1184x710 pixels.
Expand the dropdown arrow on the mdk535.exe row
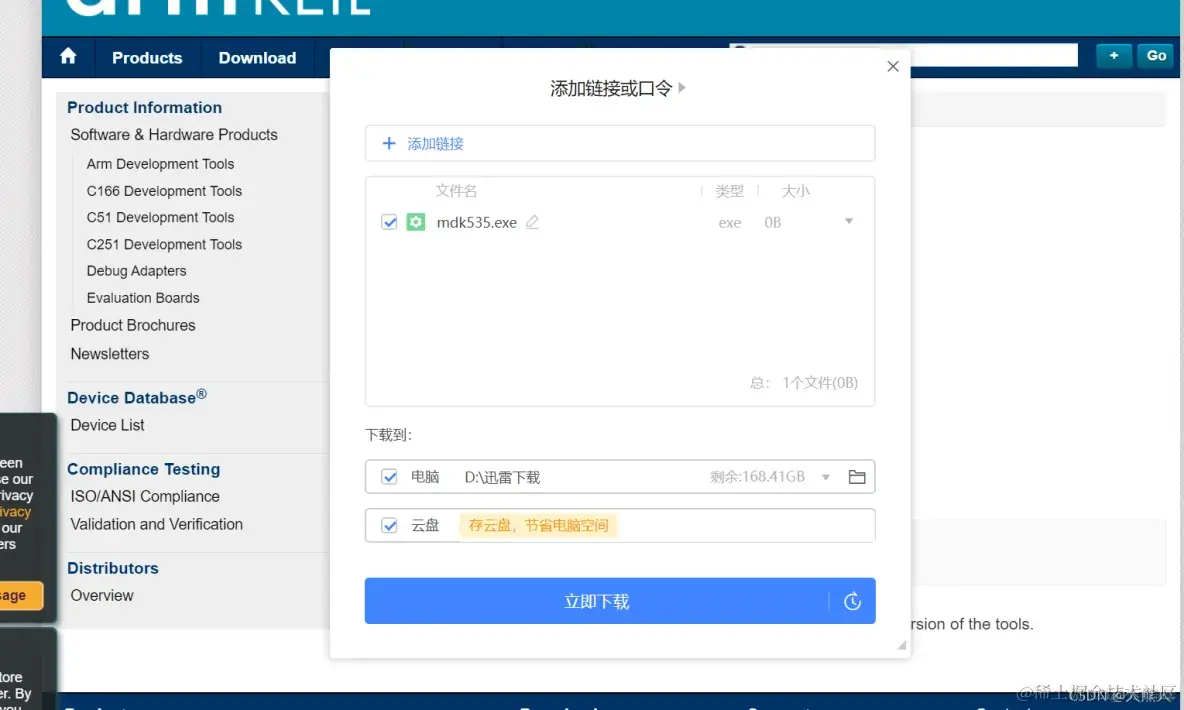(x=849, y=223)
